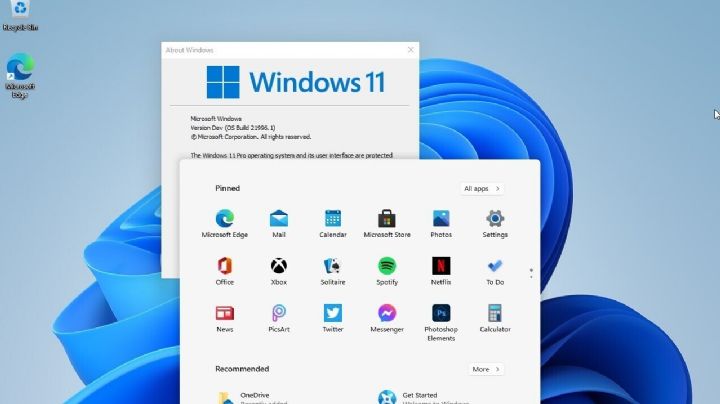
Task: Open the Mail app
Action: click(x=279, y=224)
